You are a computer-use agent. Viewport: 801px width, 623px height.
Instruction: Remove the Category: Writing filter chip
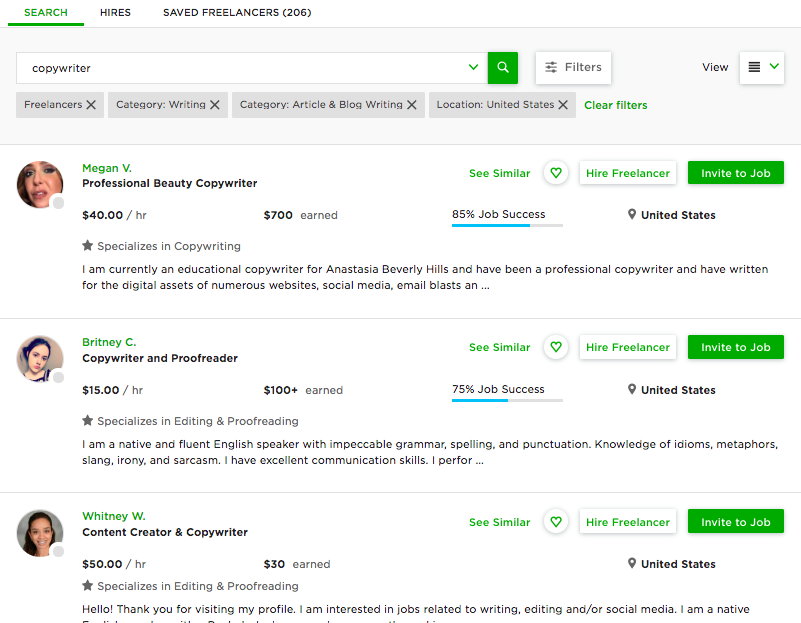(x=215, y=105)
